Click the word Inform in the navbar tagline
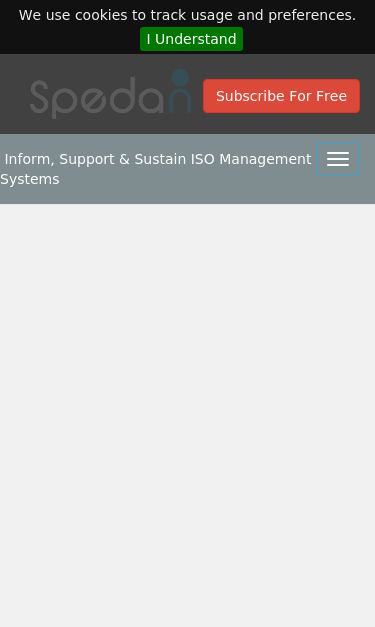 tap(29, 159)
